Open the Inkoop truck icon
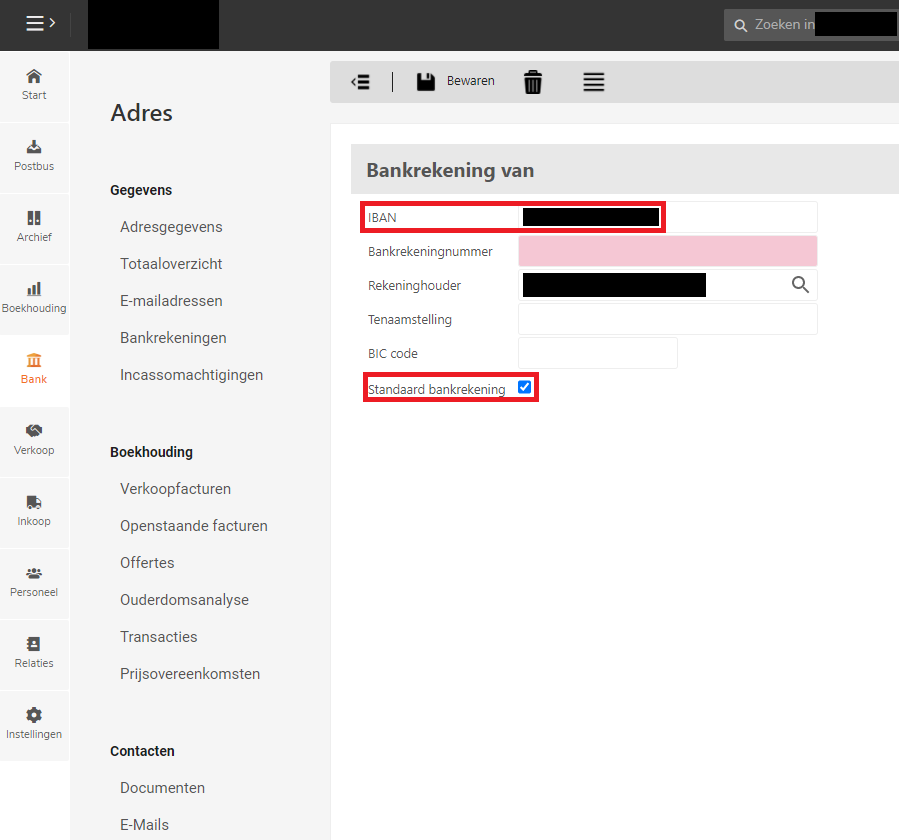 [34, 502]
